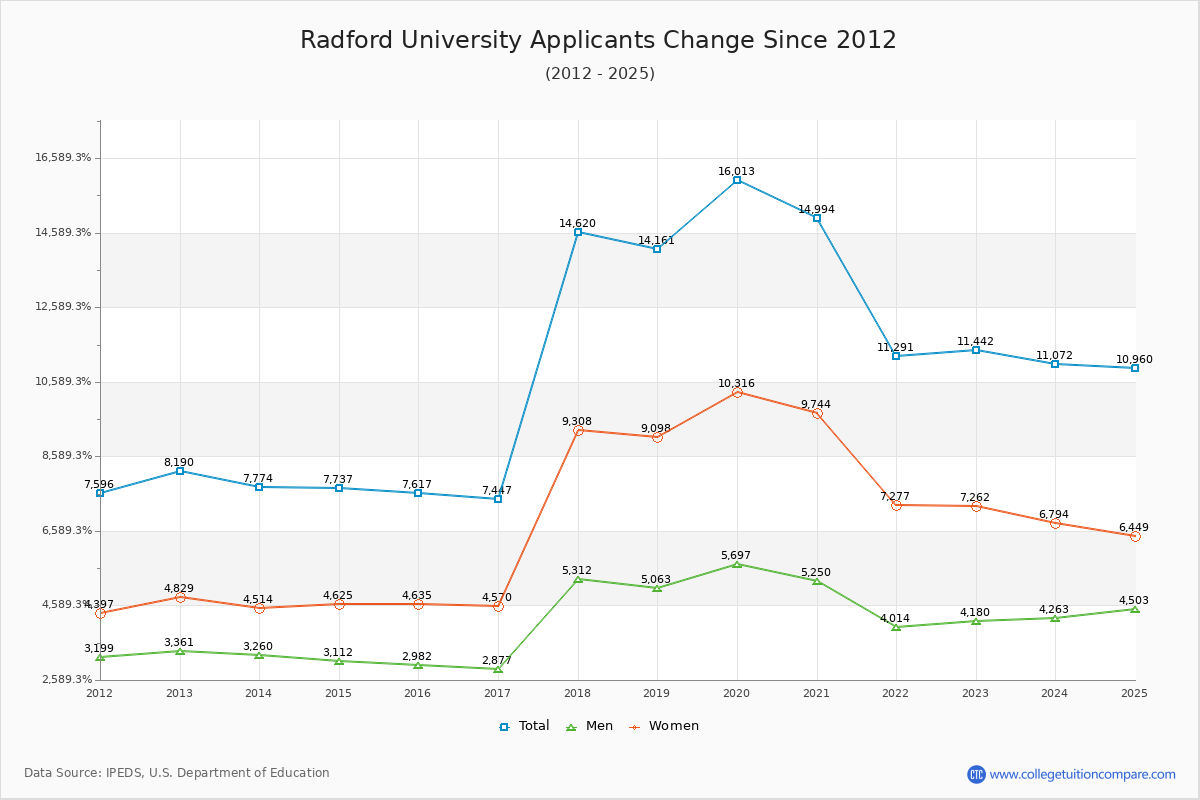Click the Total marker labeled 7,737
Screen dimensions: 1200x800
pos(339,488)
